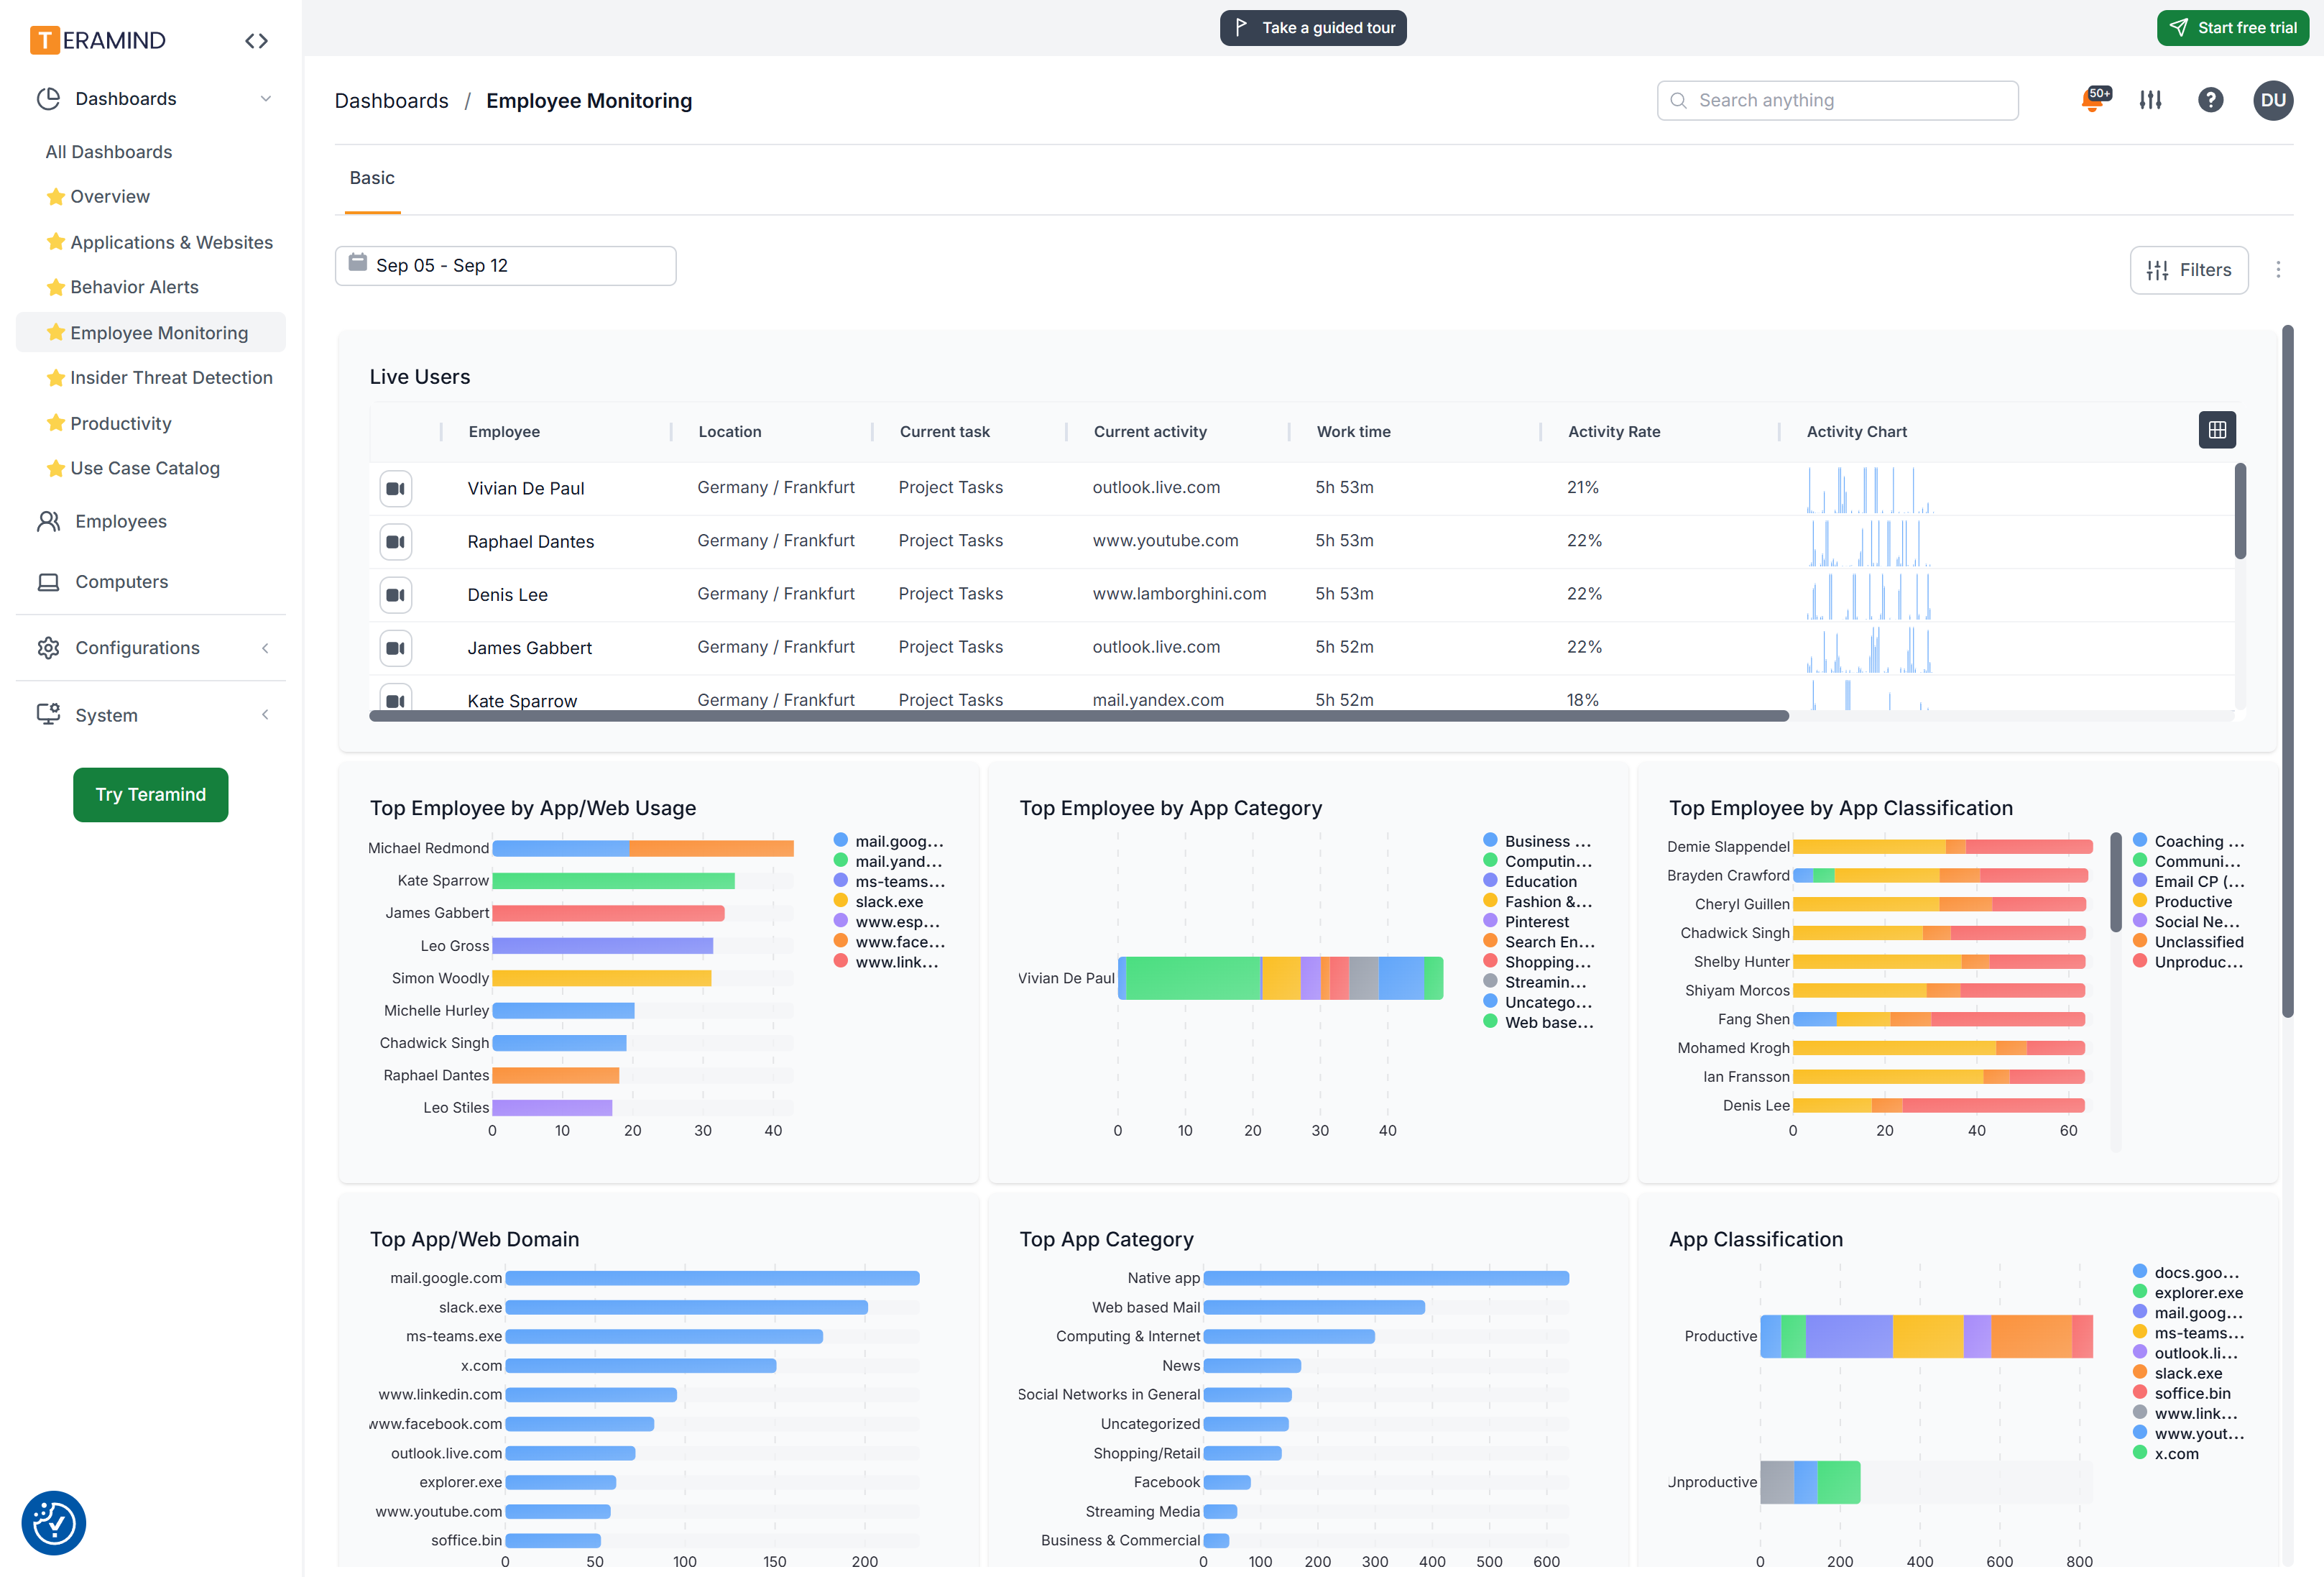The image size is (2324, 1577).
Task: Click the star icon beside Use Case Catalog
Action: tap(56, 468)
